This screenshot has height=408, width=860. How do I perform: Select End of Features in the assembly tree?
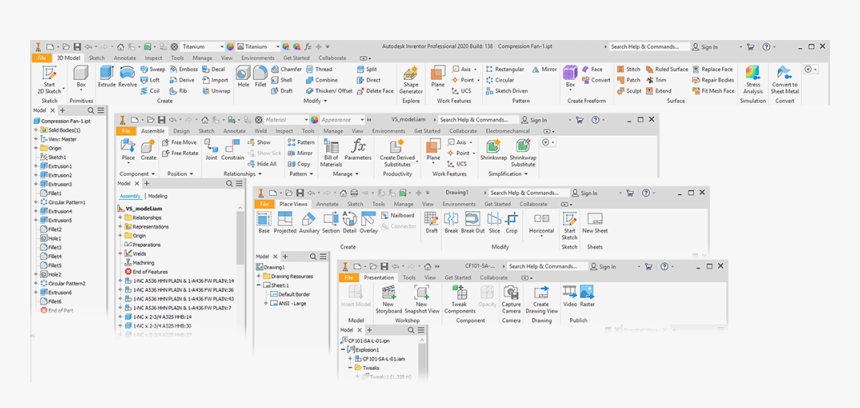click(x=146, y=272)
